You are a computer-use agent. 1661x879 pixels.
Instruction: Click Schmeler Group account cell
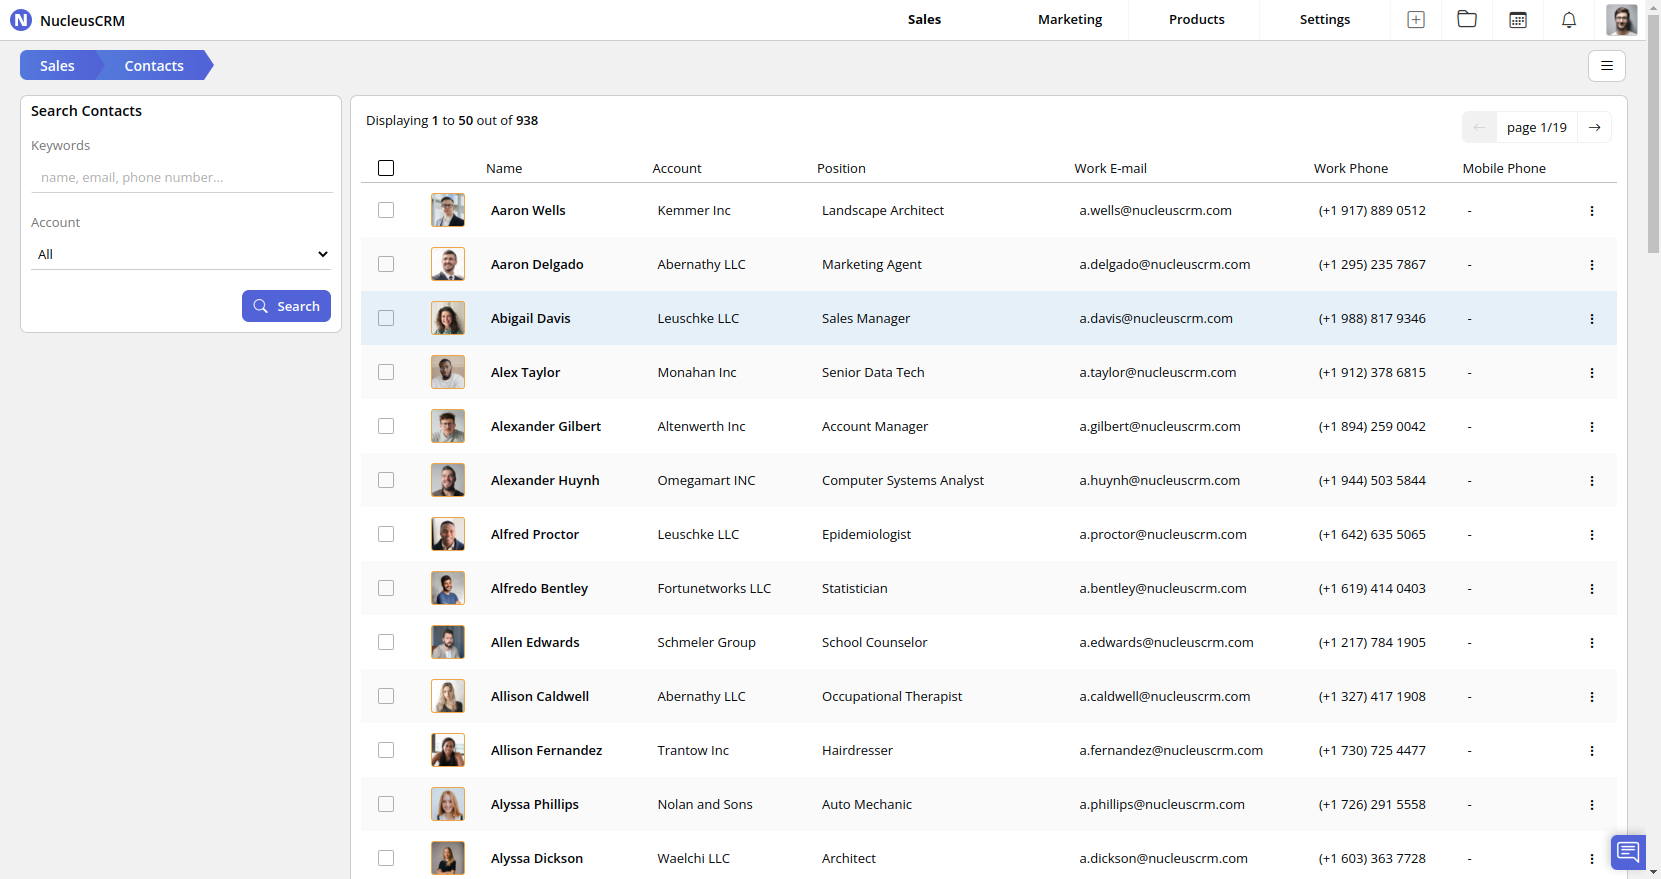click(706, 642)
